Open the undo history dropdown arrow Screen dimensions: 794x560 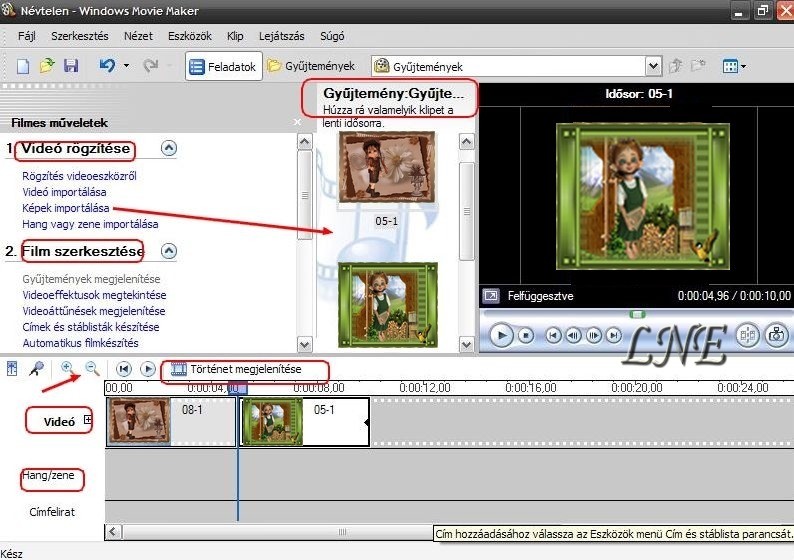[x=126, y=66]
